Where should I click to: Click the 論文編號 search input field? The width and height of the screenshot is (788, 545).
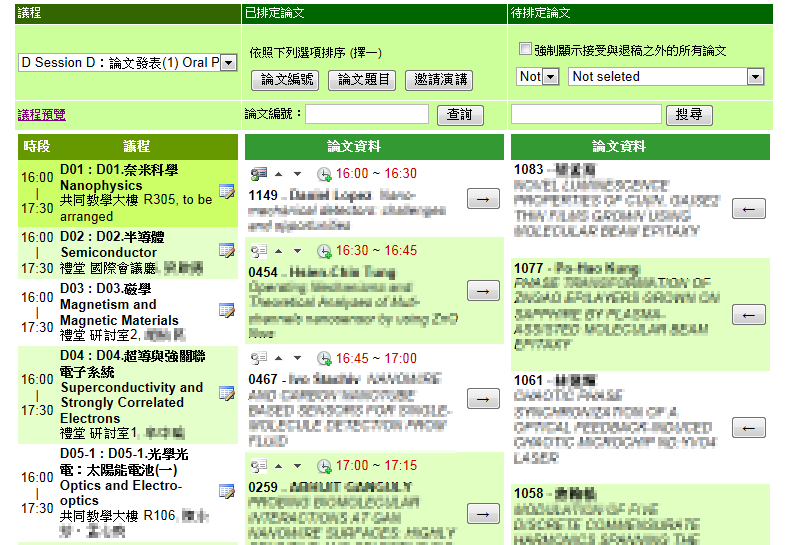pos(367,114)
